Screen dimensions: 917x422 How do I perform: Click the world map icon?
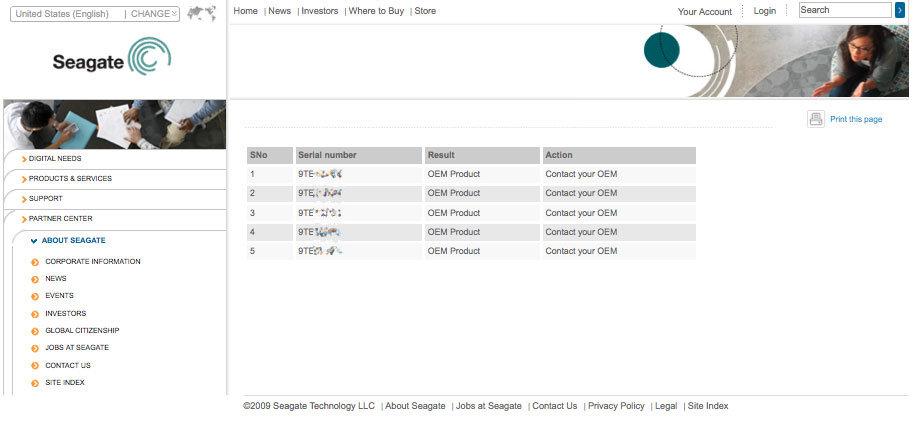point(202,13)
